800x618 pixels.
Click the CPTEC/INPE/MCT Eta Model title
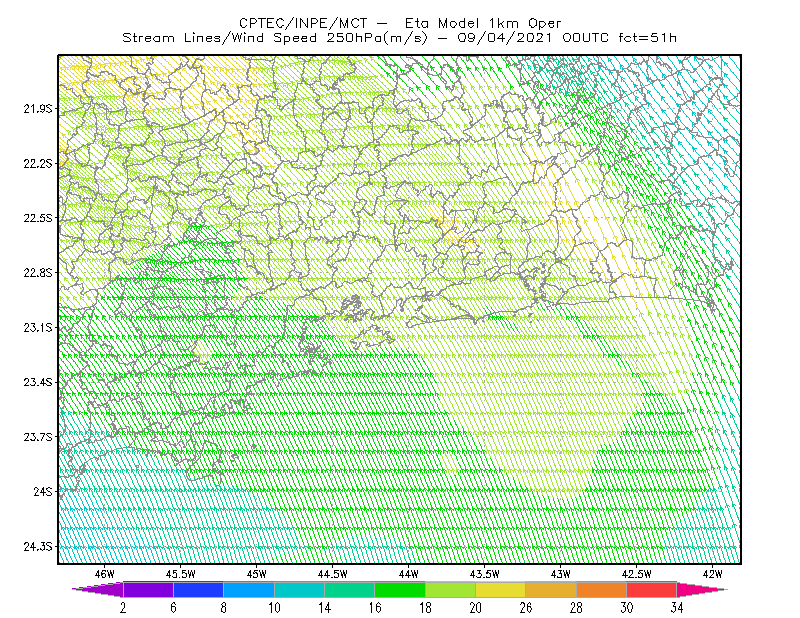(x=401, y=23)
